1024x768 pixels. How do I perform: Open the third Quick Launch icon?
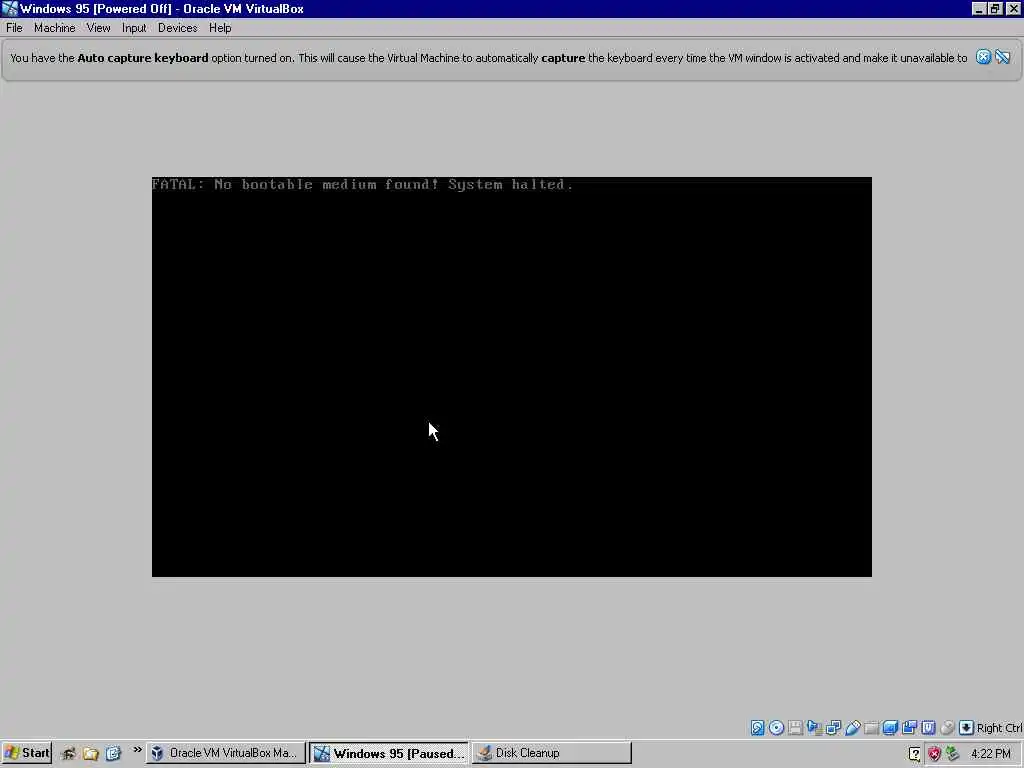click(x=113, y=753)
